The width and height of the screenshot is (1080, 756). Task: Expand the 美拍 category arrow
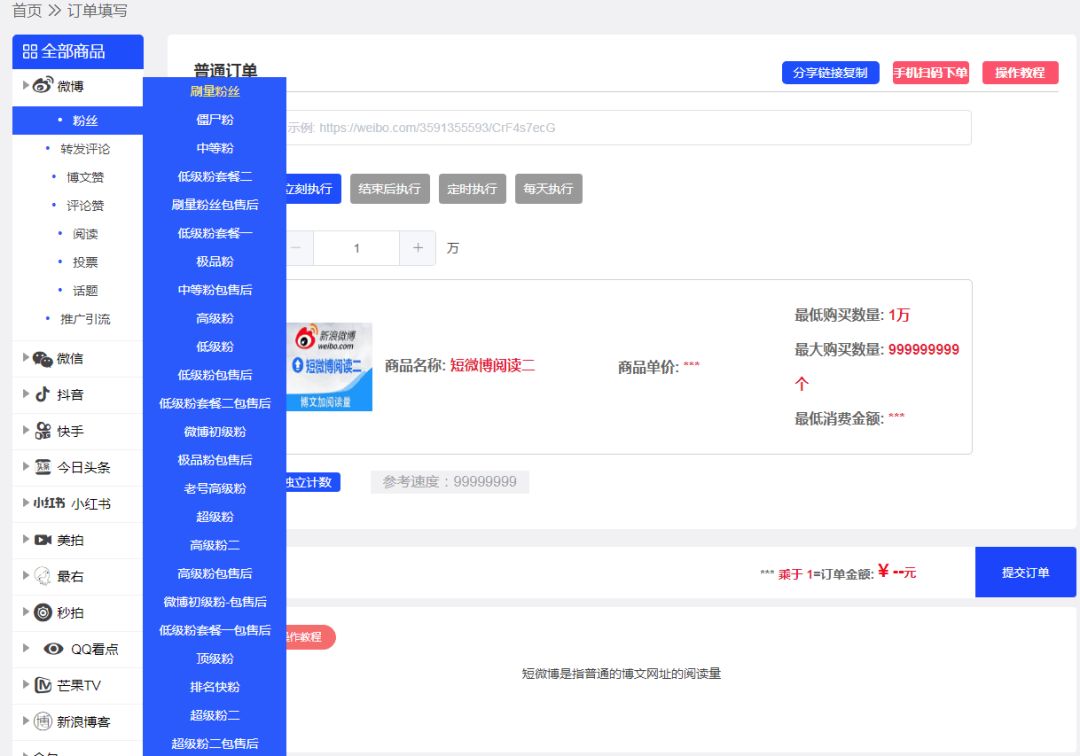(25, 539)
